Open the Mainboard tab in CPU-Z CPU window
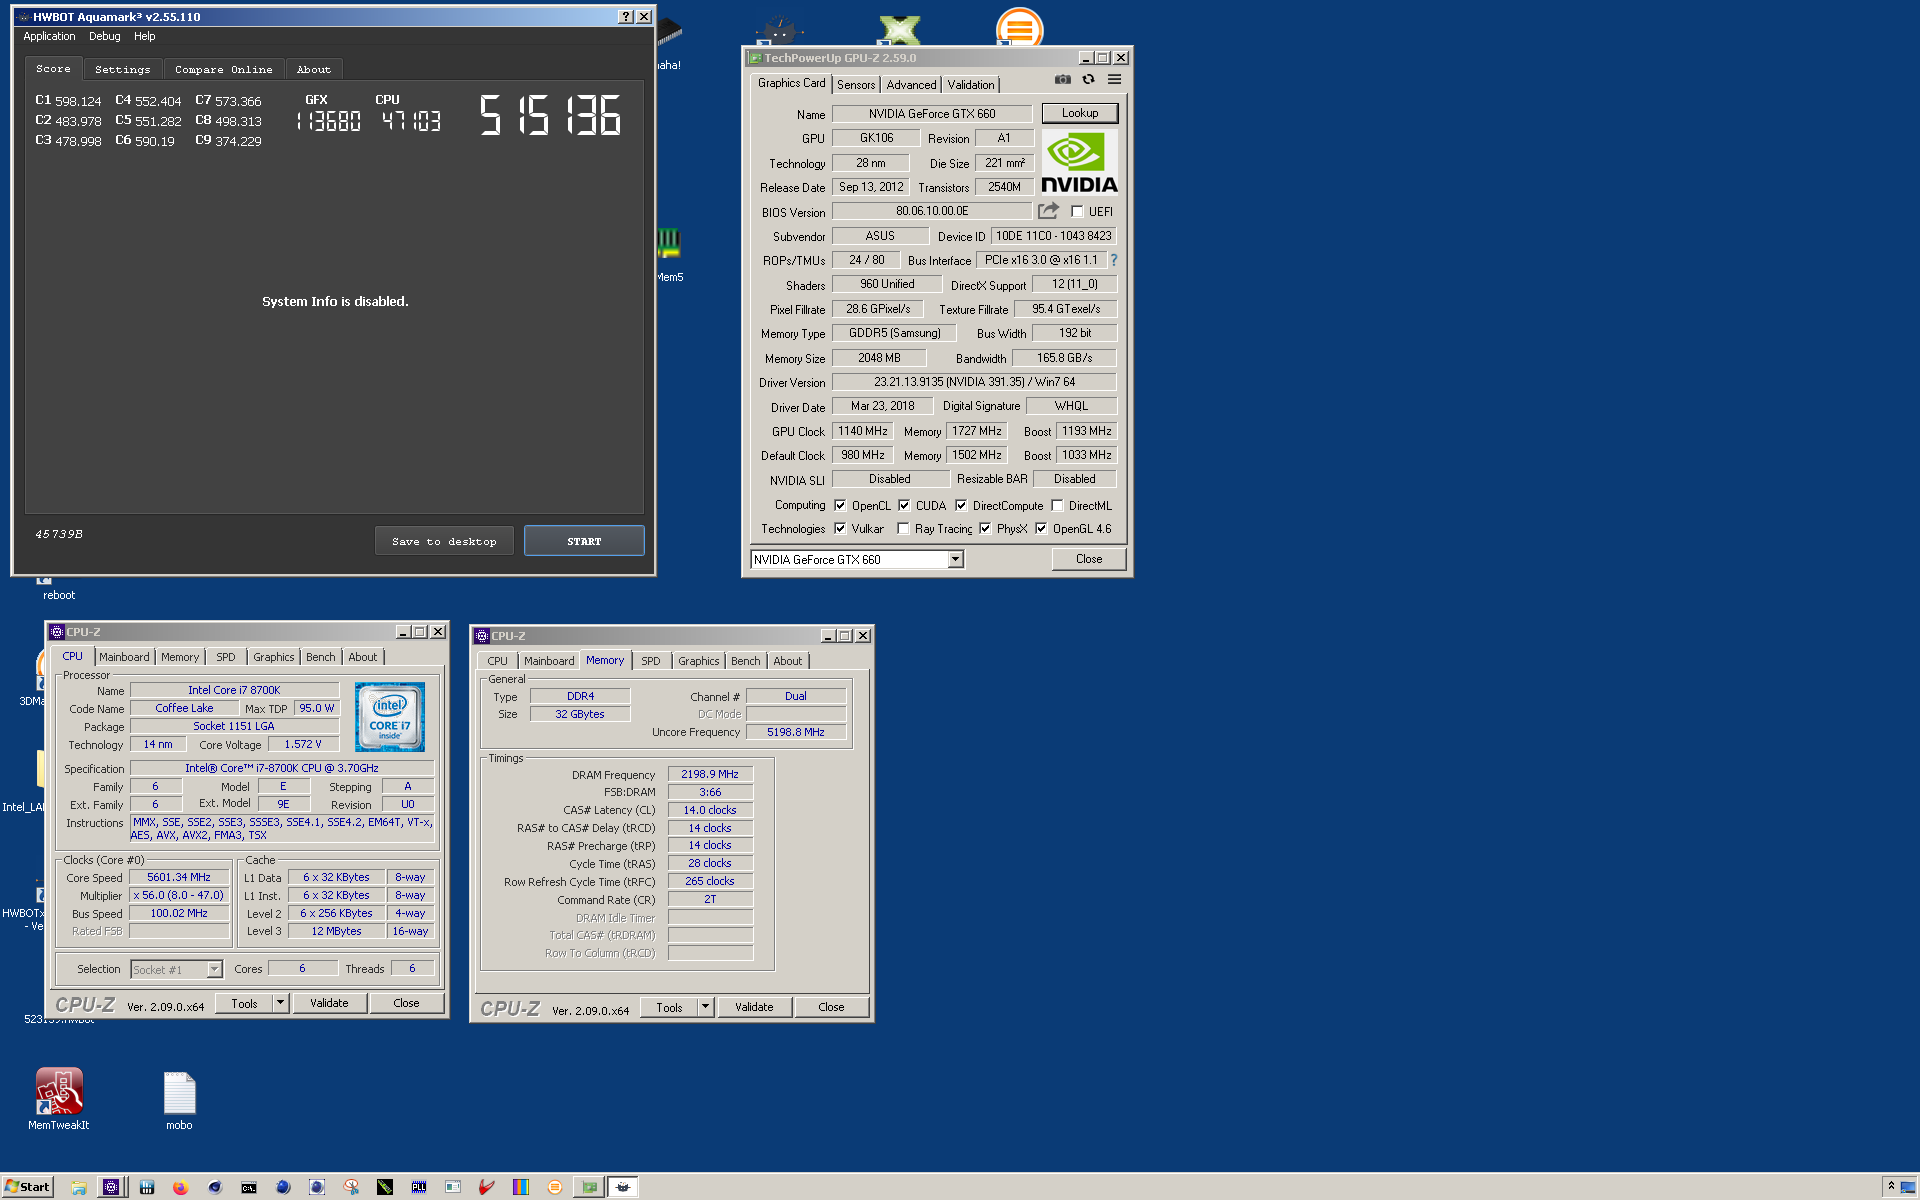The image size is (1920, 1200). click(x=124, y=657)
